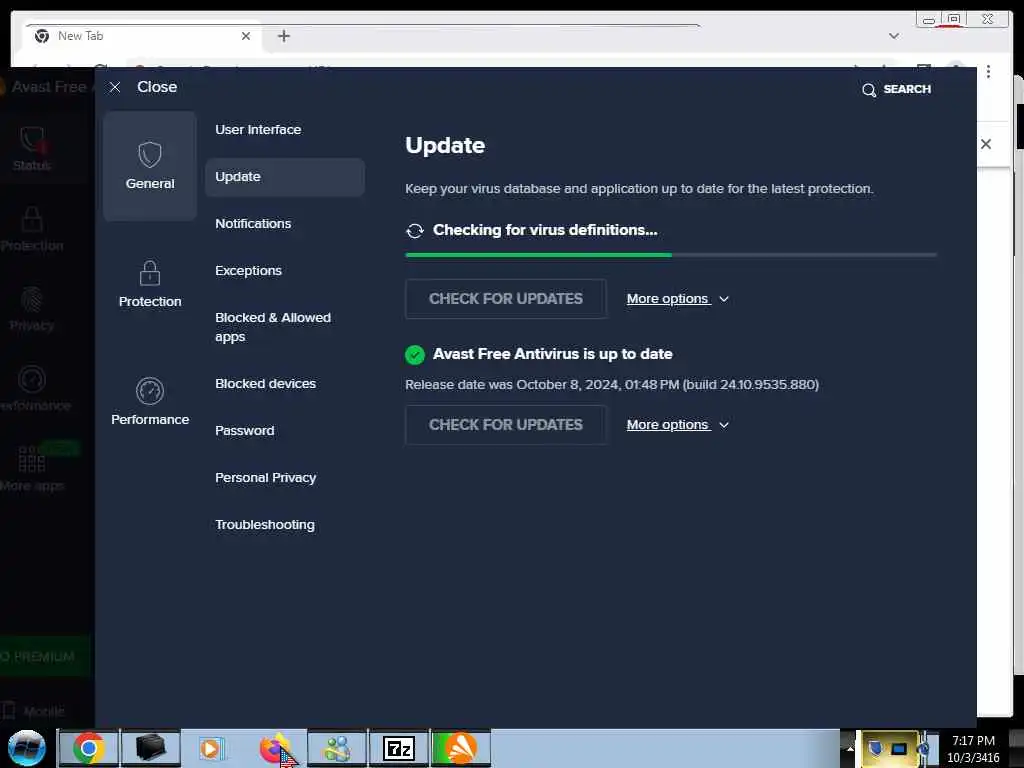The image size is (1024, 768).
Task: Open the Windows Start button
Action: [x=26, y=748]
